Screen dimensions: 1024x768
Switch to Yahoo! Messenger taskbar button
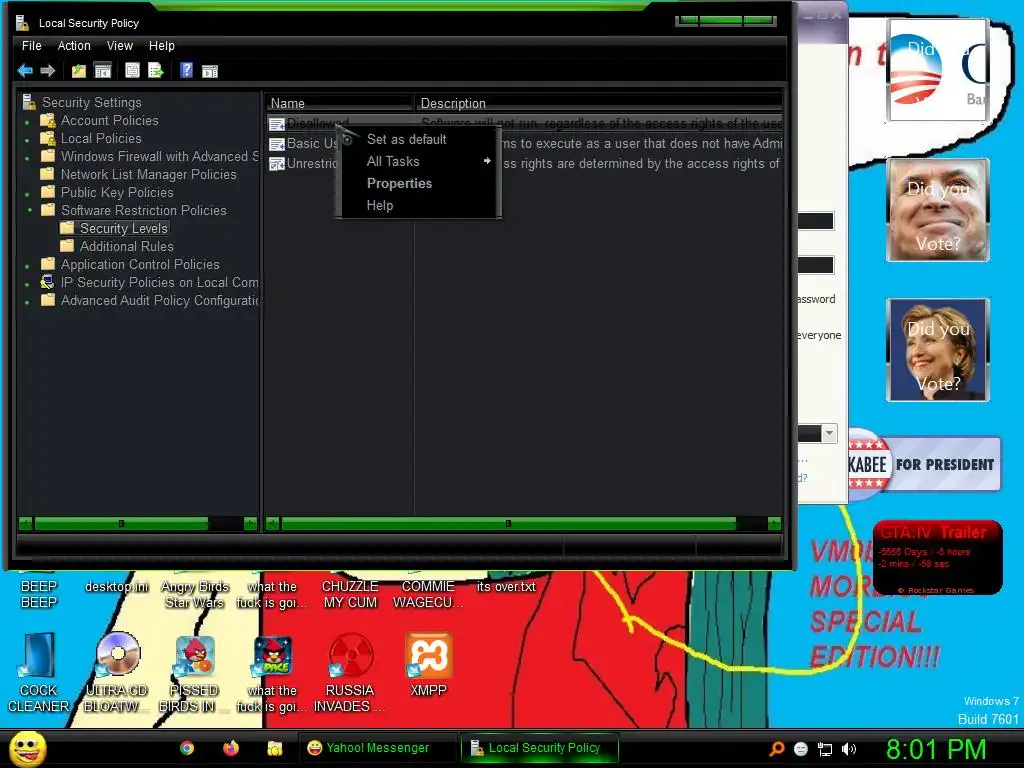tap(377, 748)
